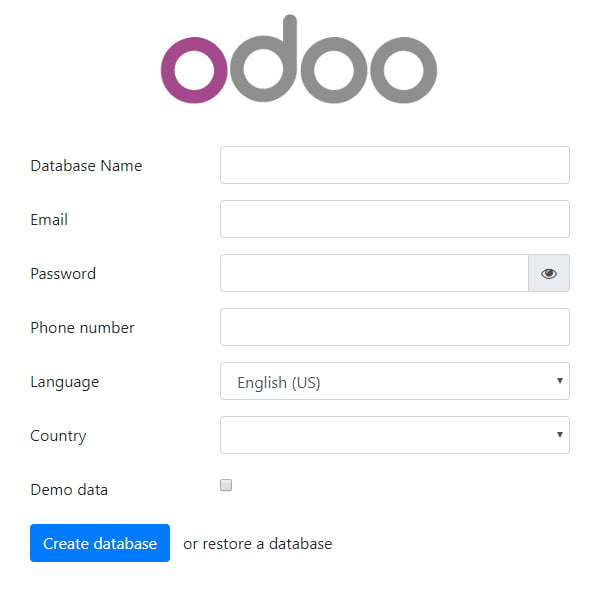This screenshot has width=603, height=594.
Task: Focus the Database Name text field
Action: (x=394, y=165)
